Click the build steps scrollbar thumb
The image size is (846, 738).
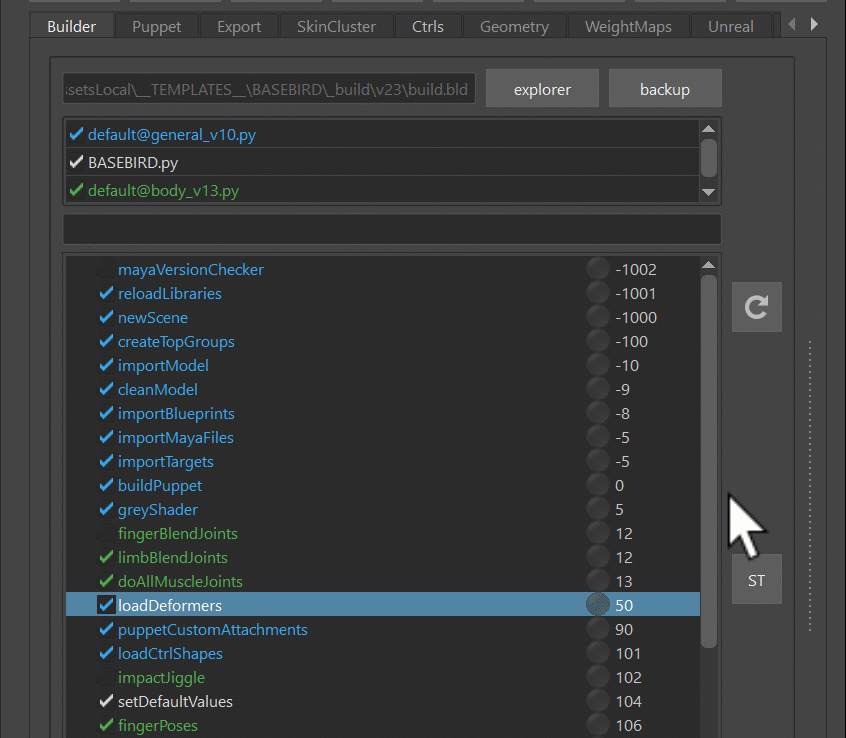pyautogui.click(x=708, y=461)
